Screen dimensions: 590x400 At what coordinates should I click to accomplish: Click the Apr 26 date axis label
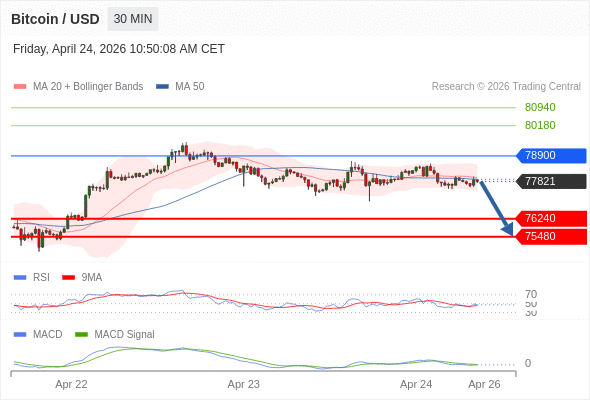click(484, 385)
